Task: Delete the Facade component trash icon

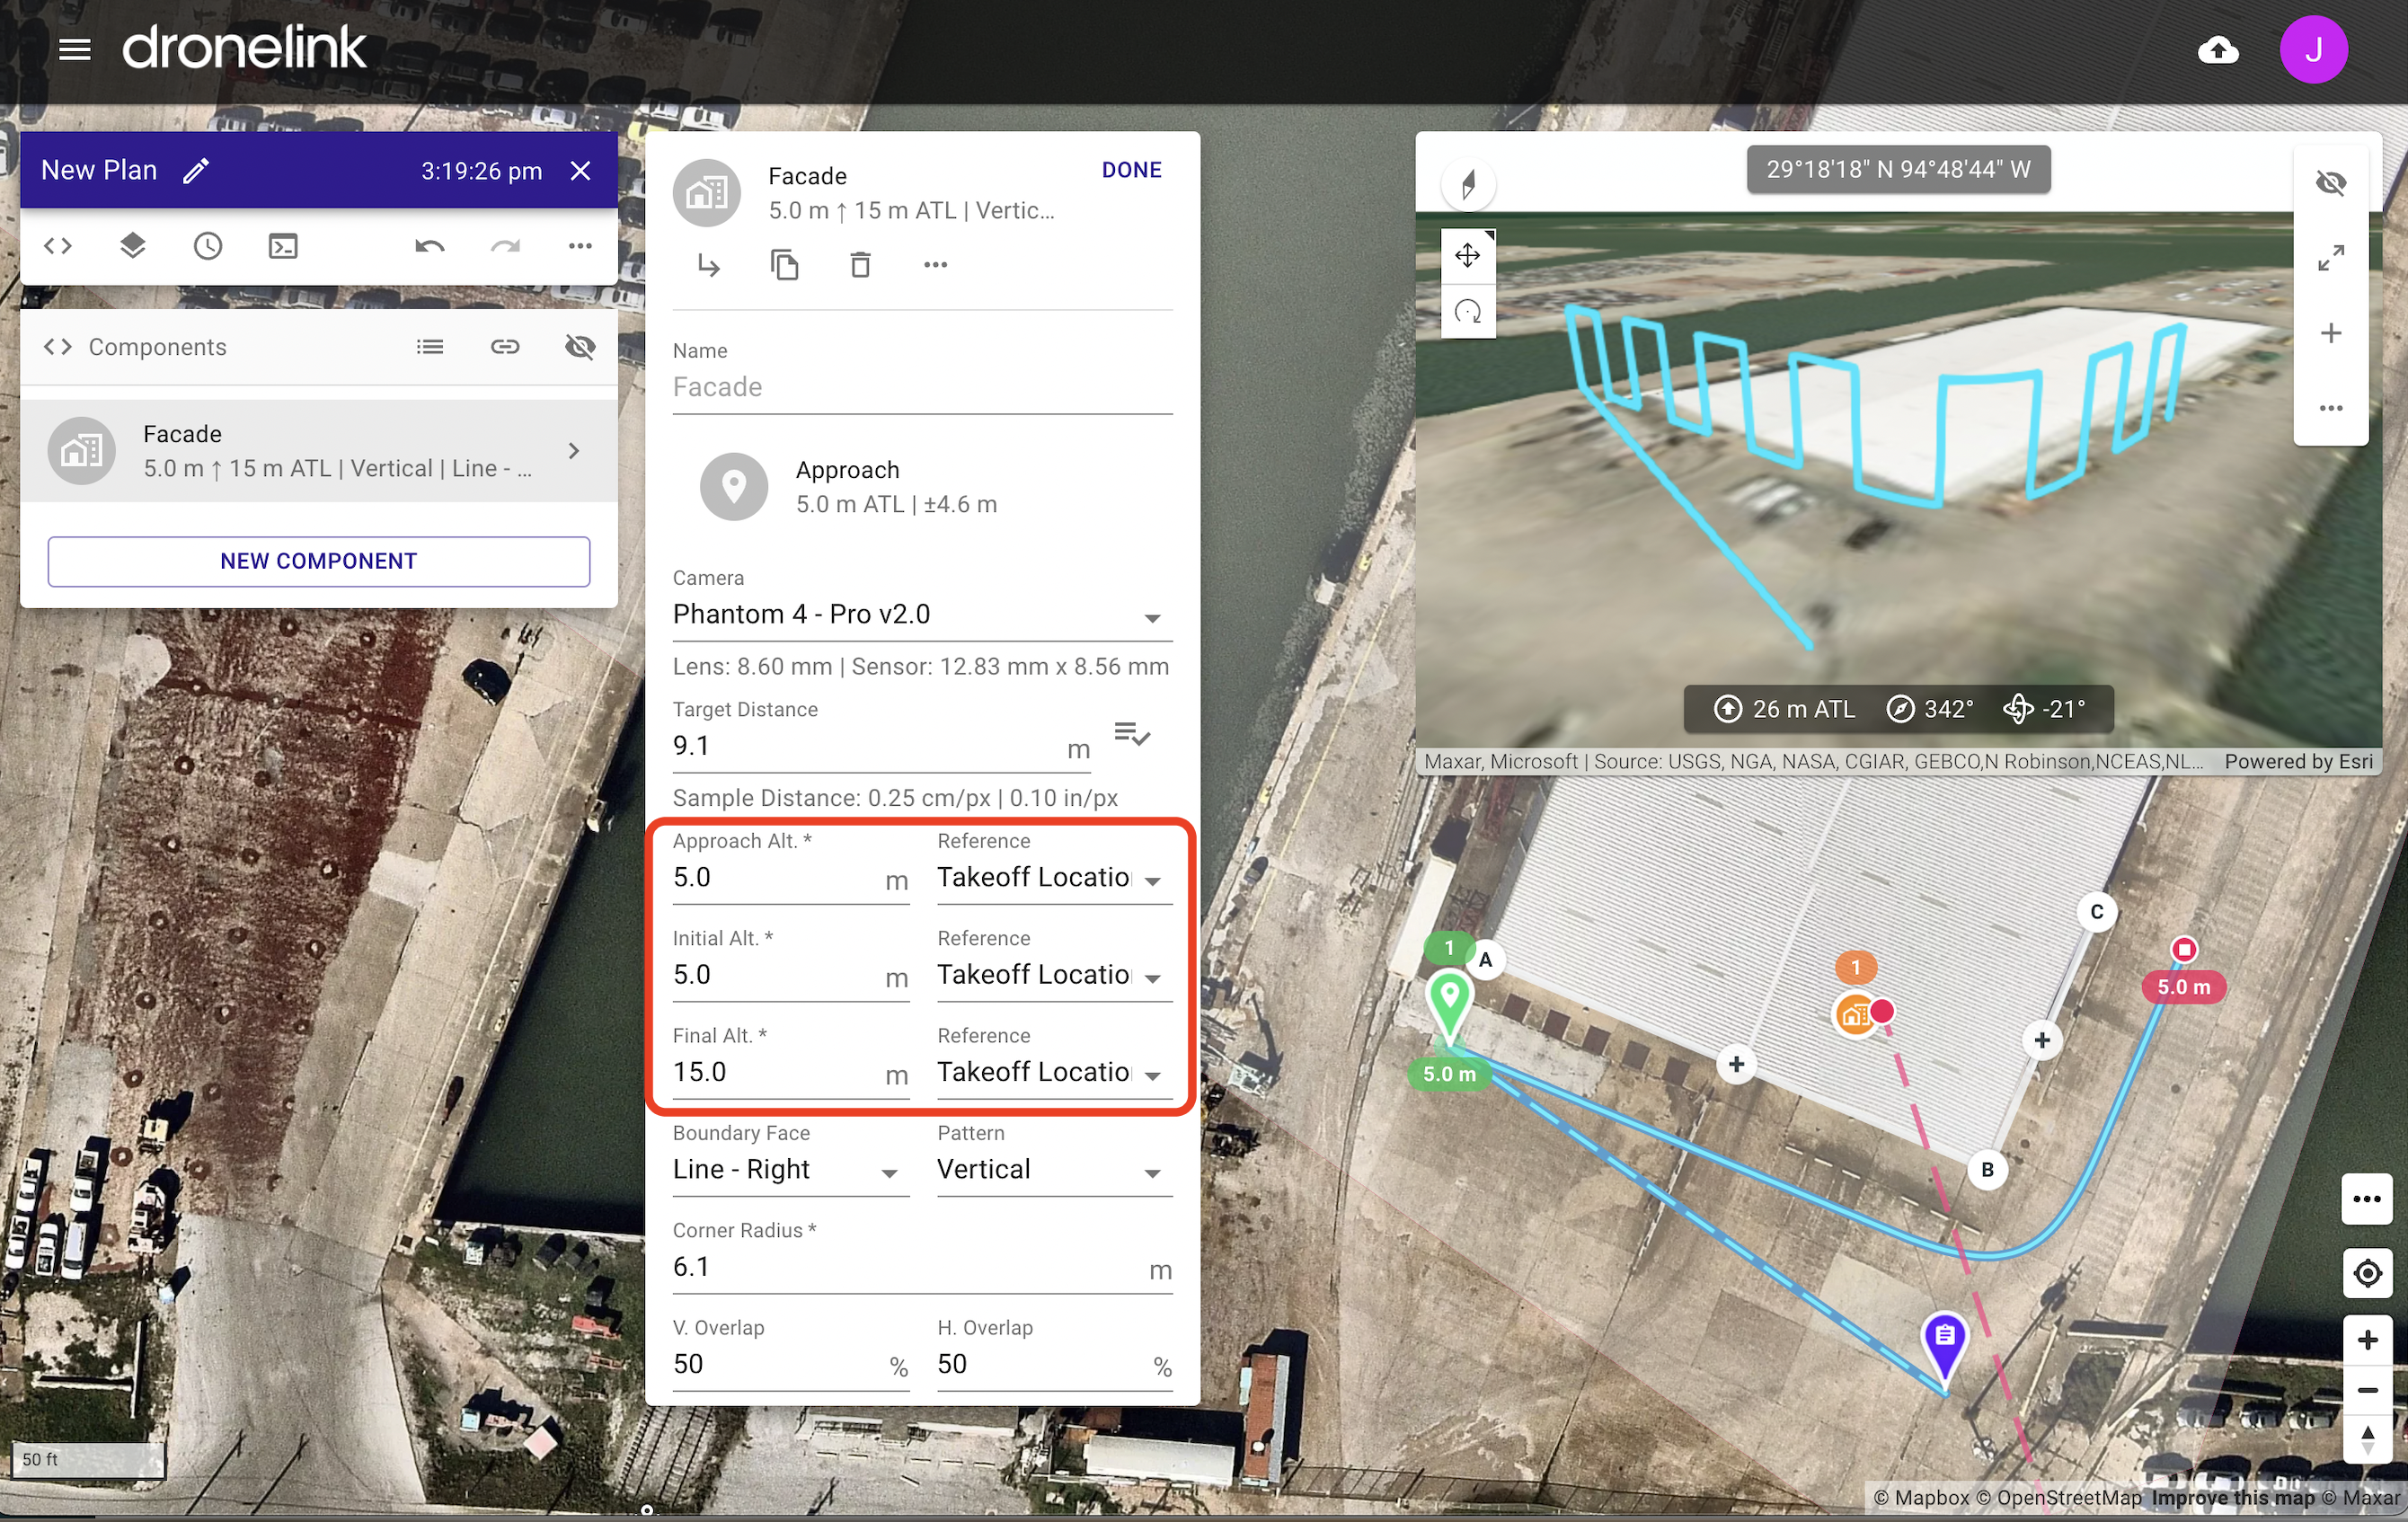Action: (860, 265)
